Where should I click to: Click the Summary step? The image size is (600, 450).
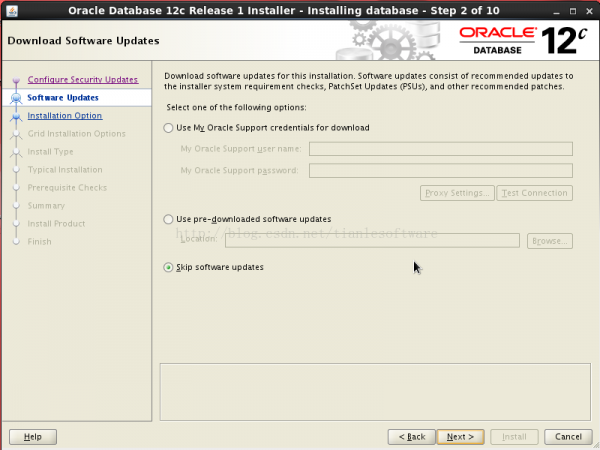click(46, 205)
